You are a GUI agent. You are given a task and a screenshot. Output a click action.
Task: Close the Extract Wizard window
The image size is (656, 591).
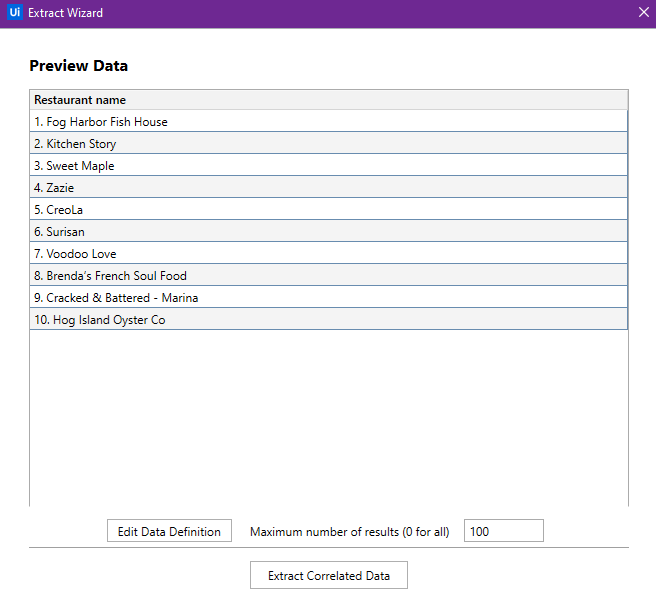point(644,12)
